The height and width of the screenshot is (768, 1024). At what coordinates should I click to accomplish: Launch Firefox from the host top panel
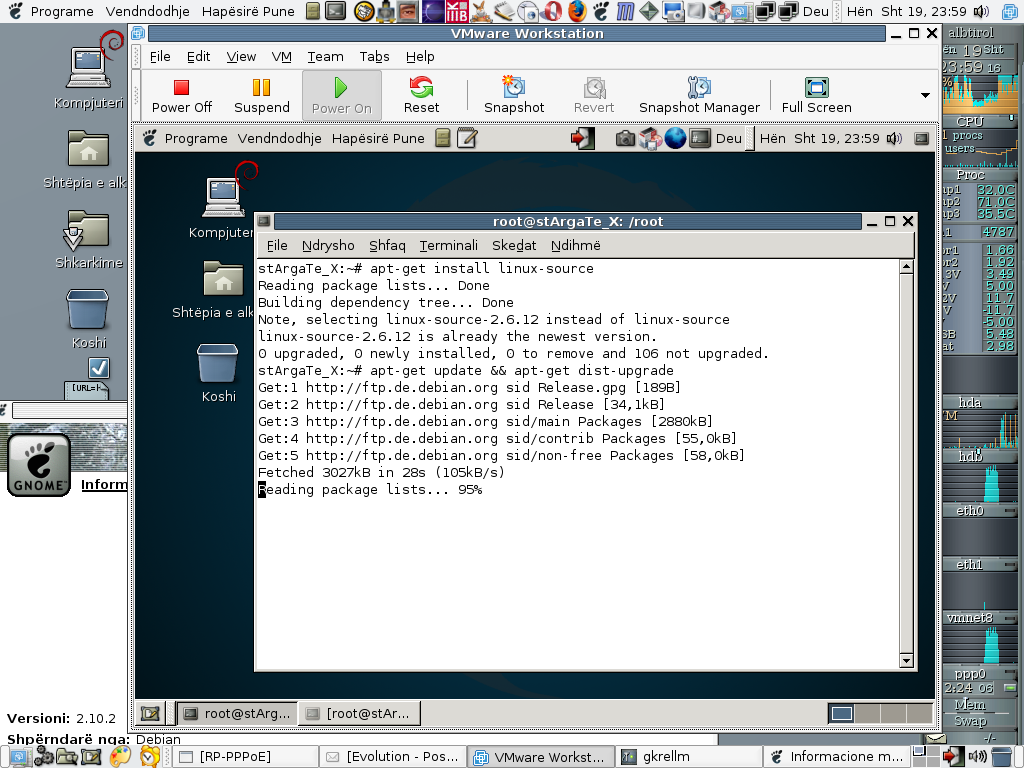tap(577, 11)
